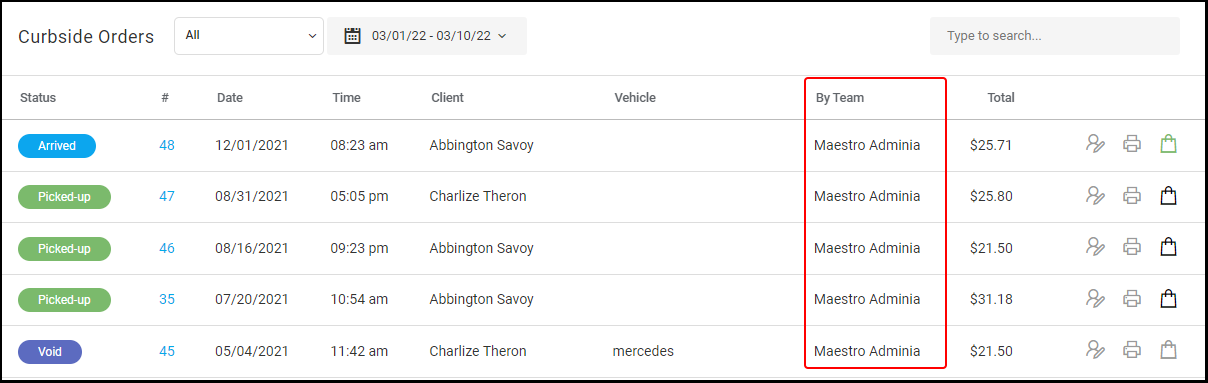Click calendar icon in date range picker
Viewport: 1208px width, 383px height.
(x=352, y=36)
